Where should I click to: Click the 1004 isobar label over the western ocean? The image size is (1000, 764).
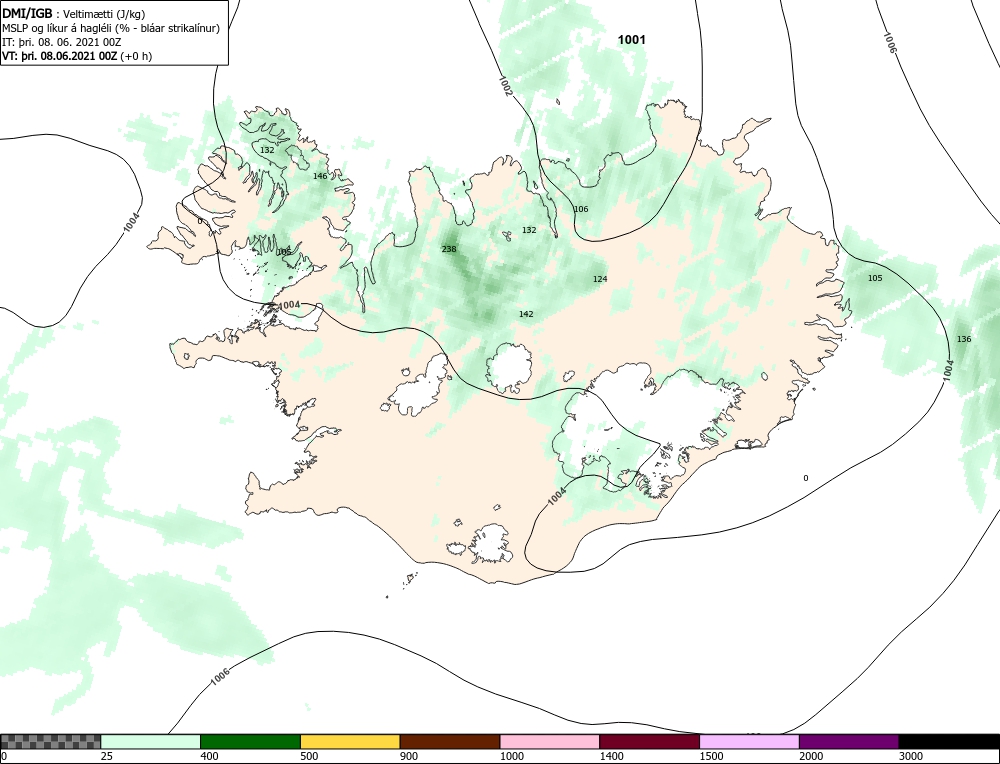coord(131,223)
